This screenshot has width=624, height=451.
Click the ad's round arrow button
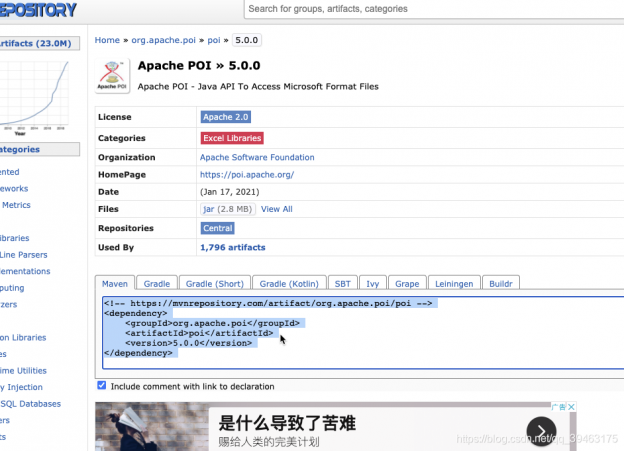click(541, 430)
